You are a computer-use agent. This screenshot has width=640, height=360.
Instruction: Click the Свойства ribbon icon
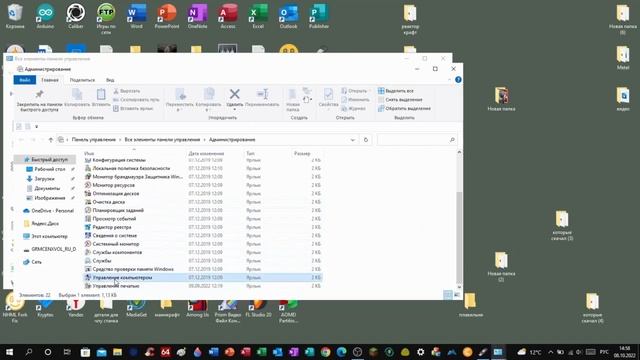328,98
